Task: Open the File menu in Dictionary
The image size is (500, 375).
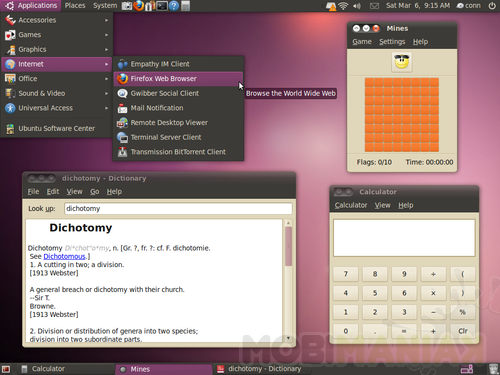Action: [x=33, y=192]
